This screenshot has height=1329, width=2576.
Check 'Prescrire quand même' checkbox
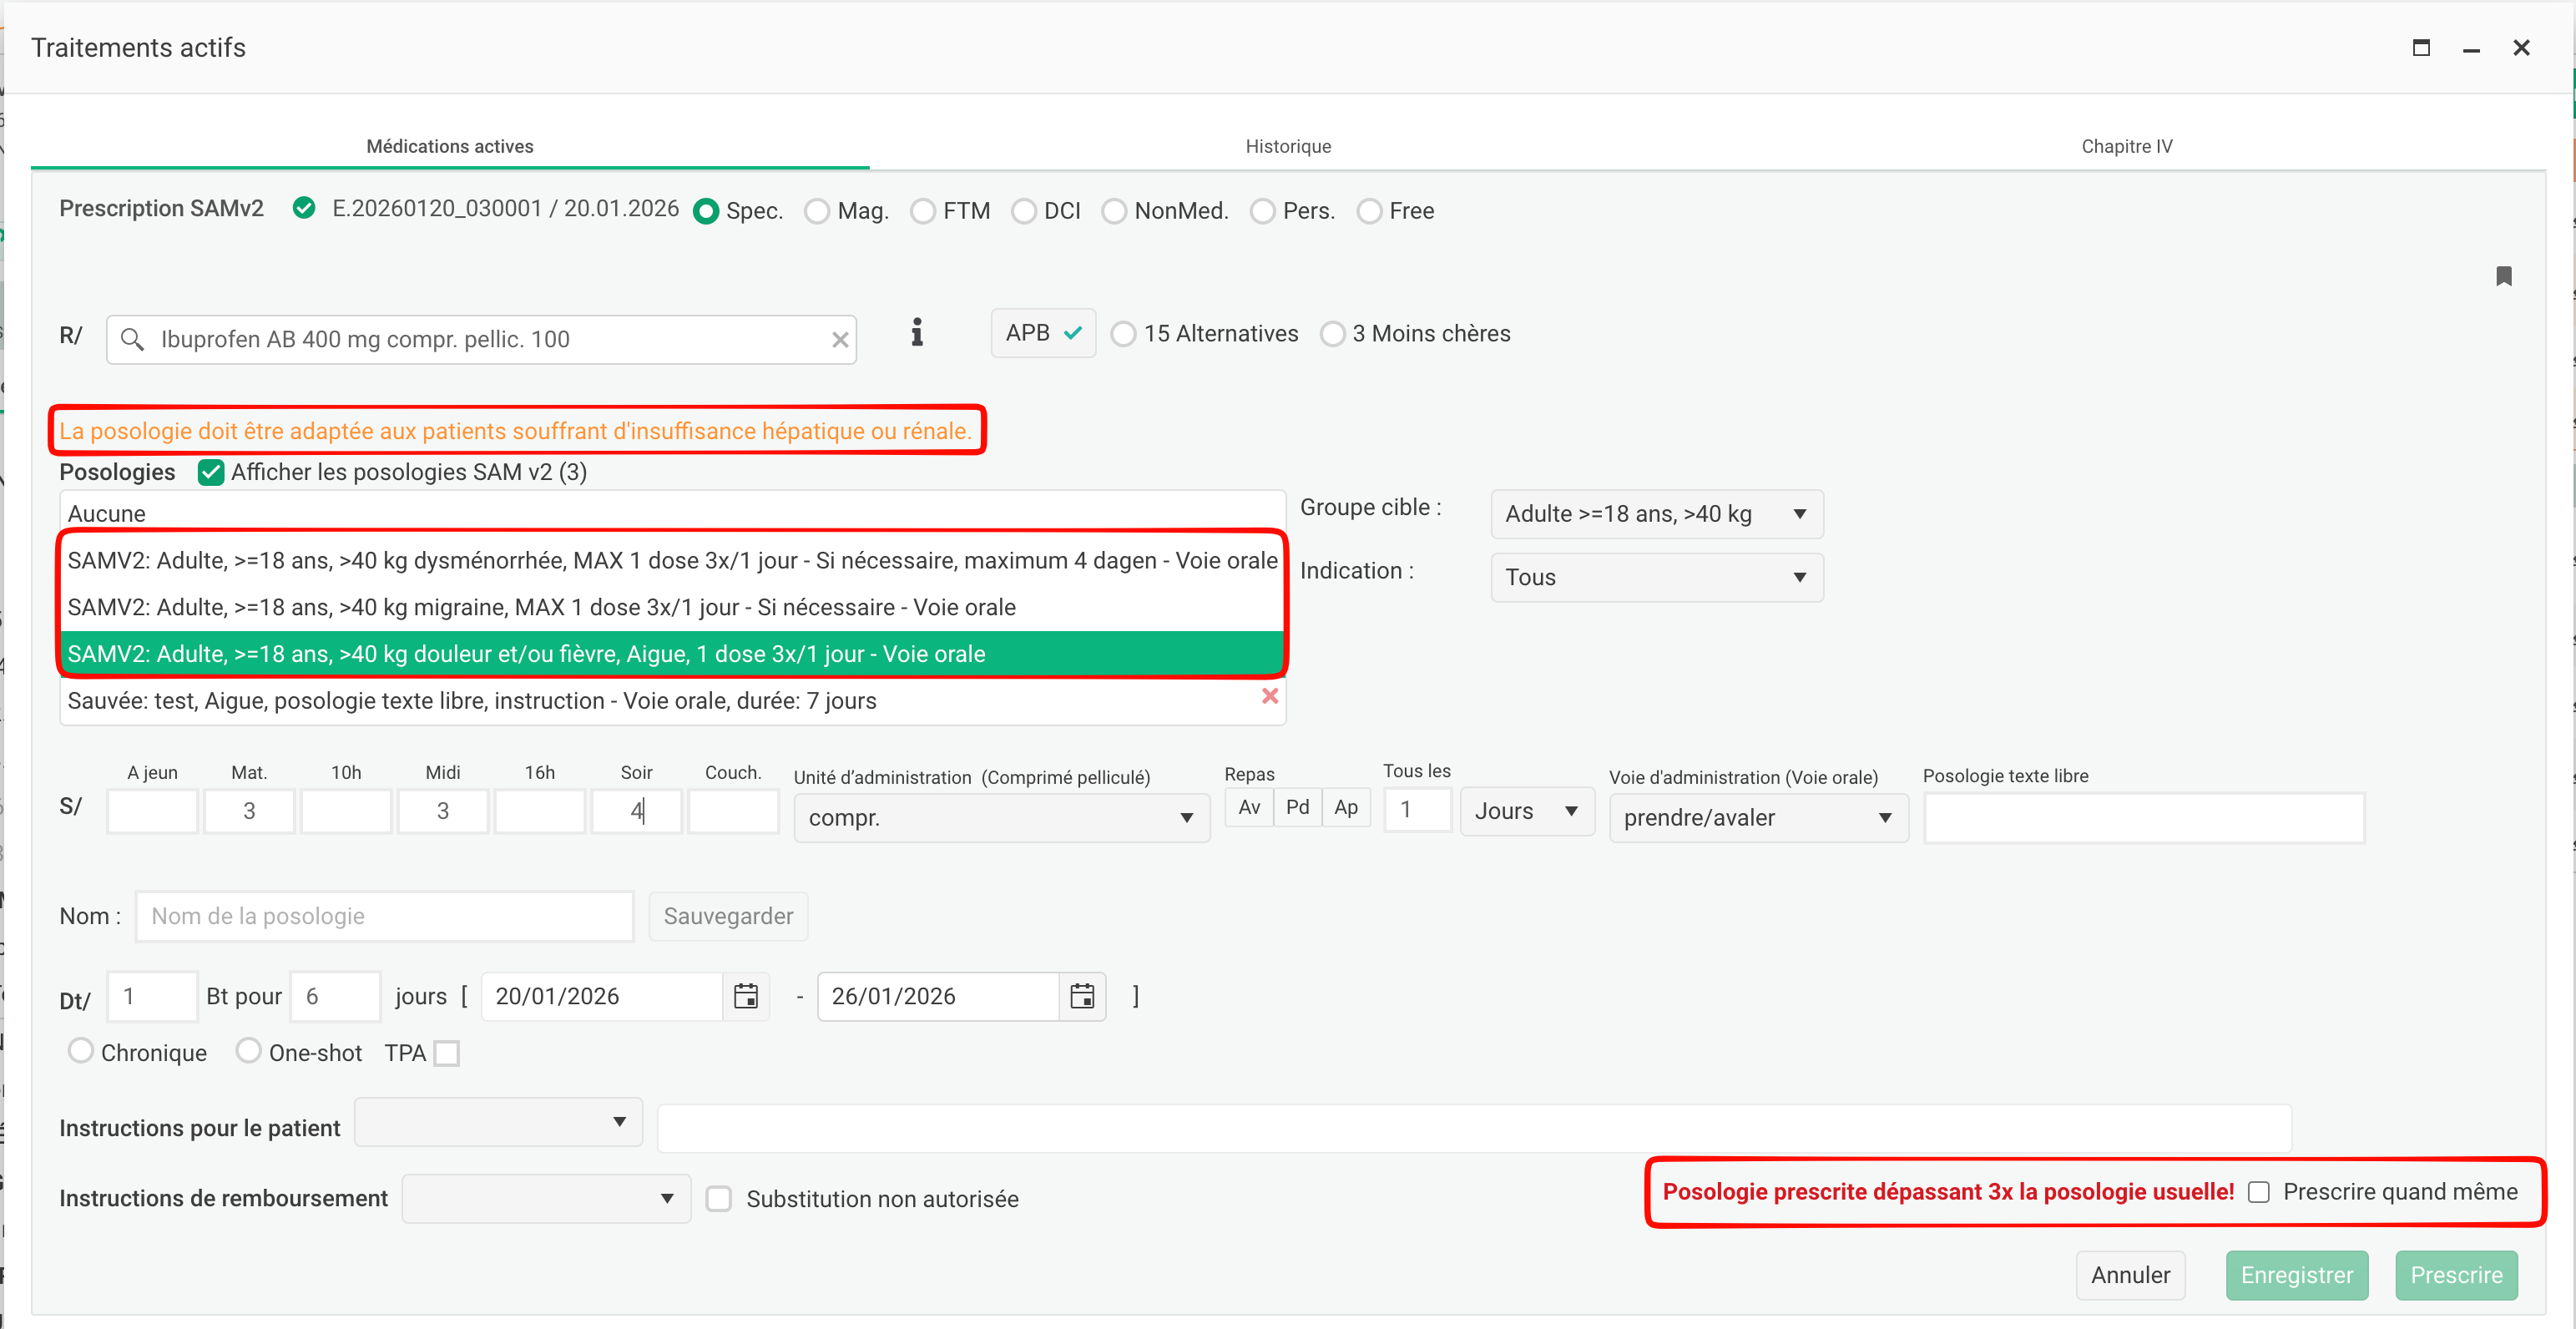point(2258,1192)
